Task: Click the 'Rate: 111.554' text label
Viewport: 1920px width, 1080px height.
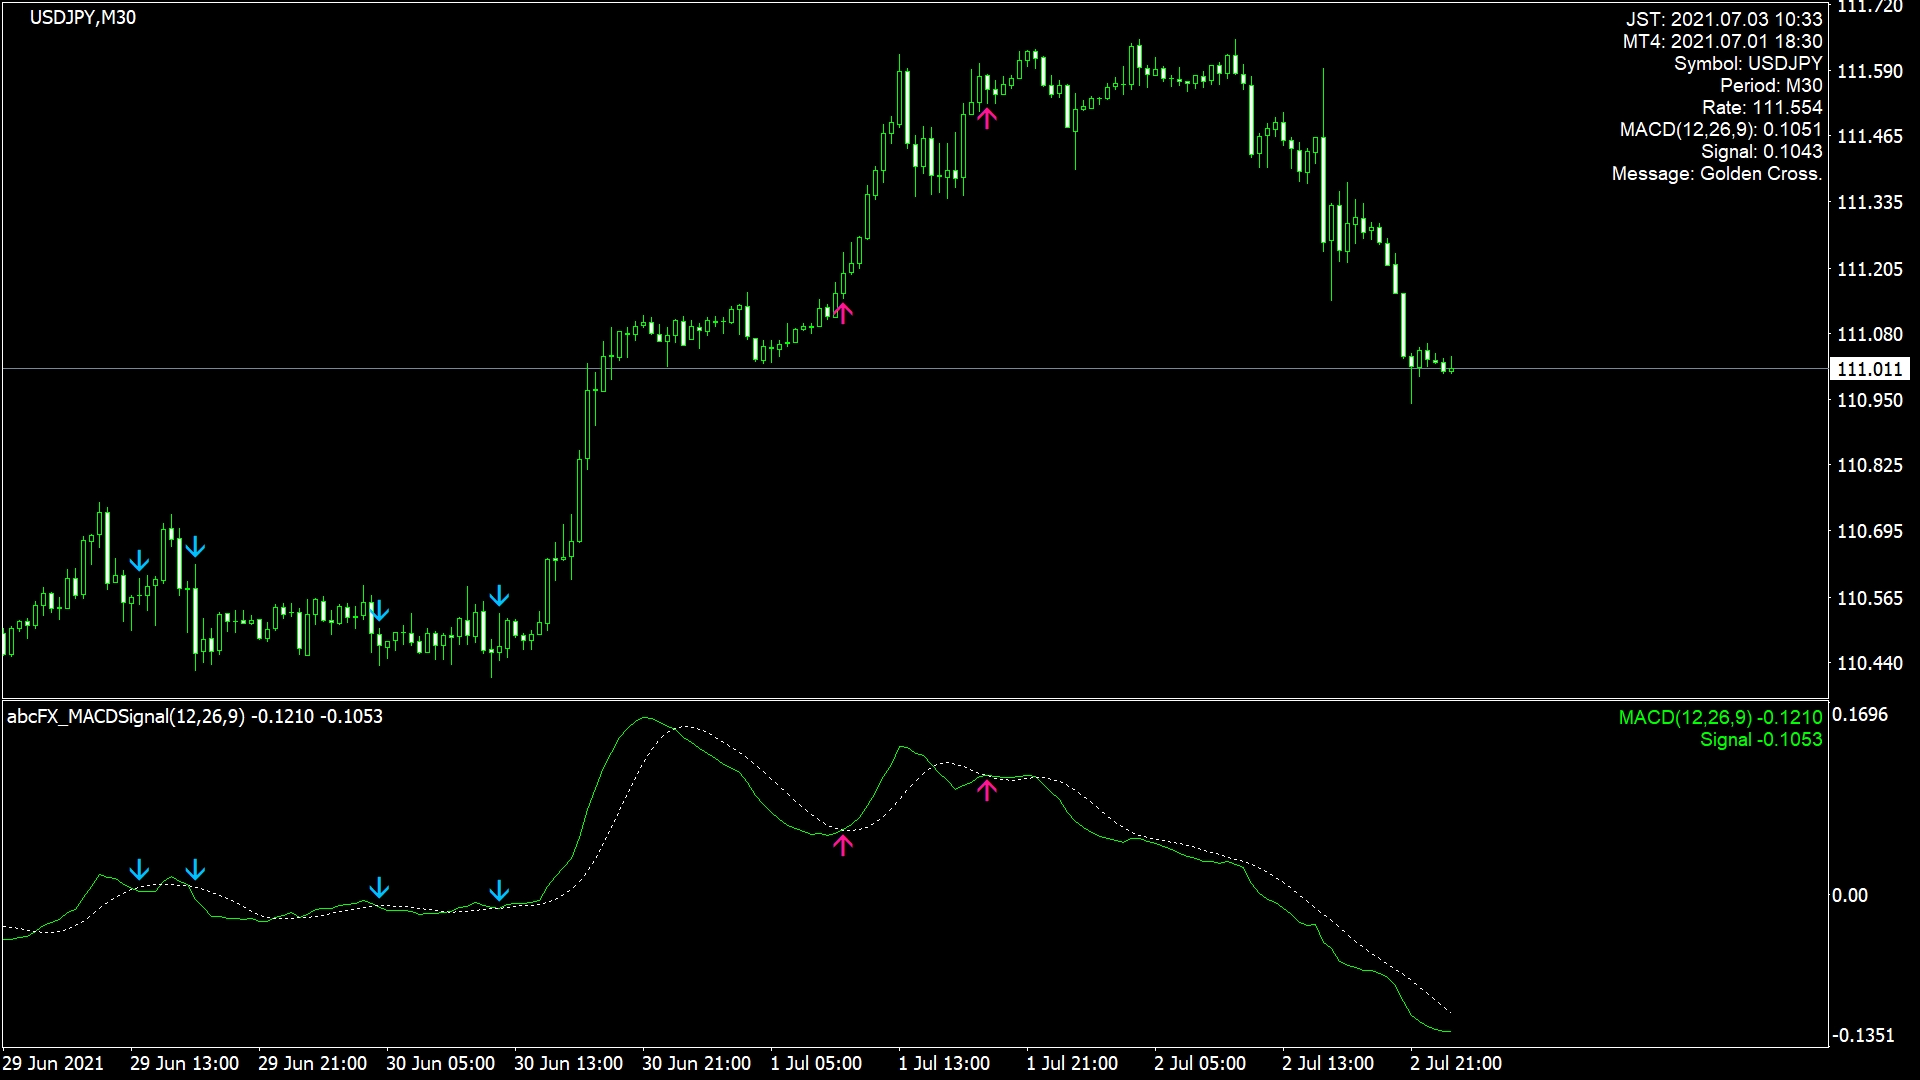Action: pyautogui.click(x=1761, y=107)
